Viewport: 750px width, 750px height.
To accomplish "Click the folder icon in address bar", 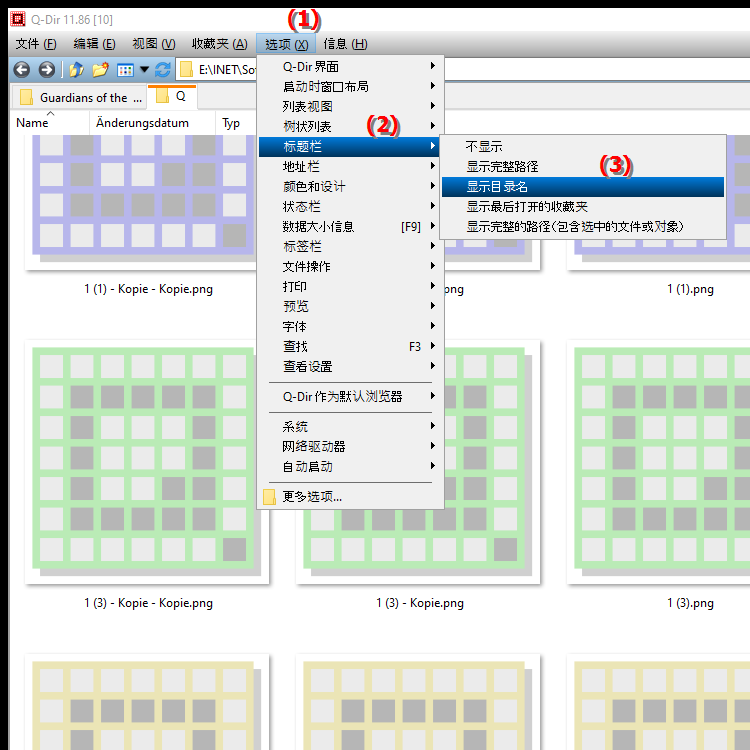I will coord(186,70).
